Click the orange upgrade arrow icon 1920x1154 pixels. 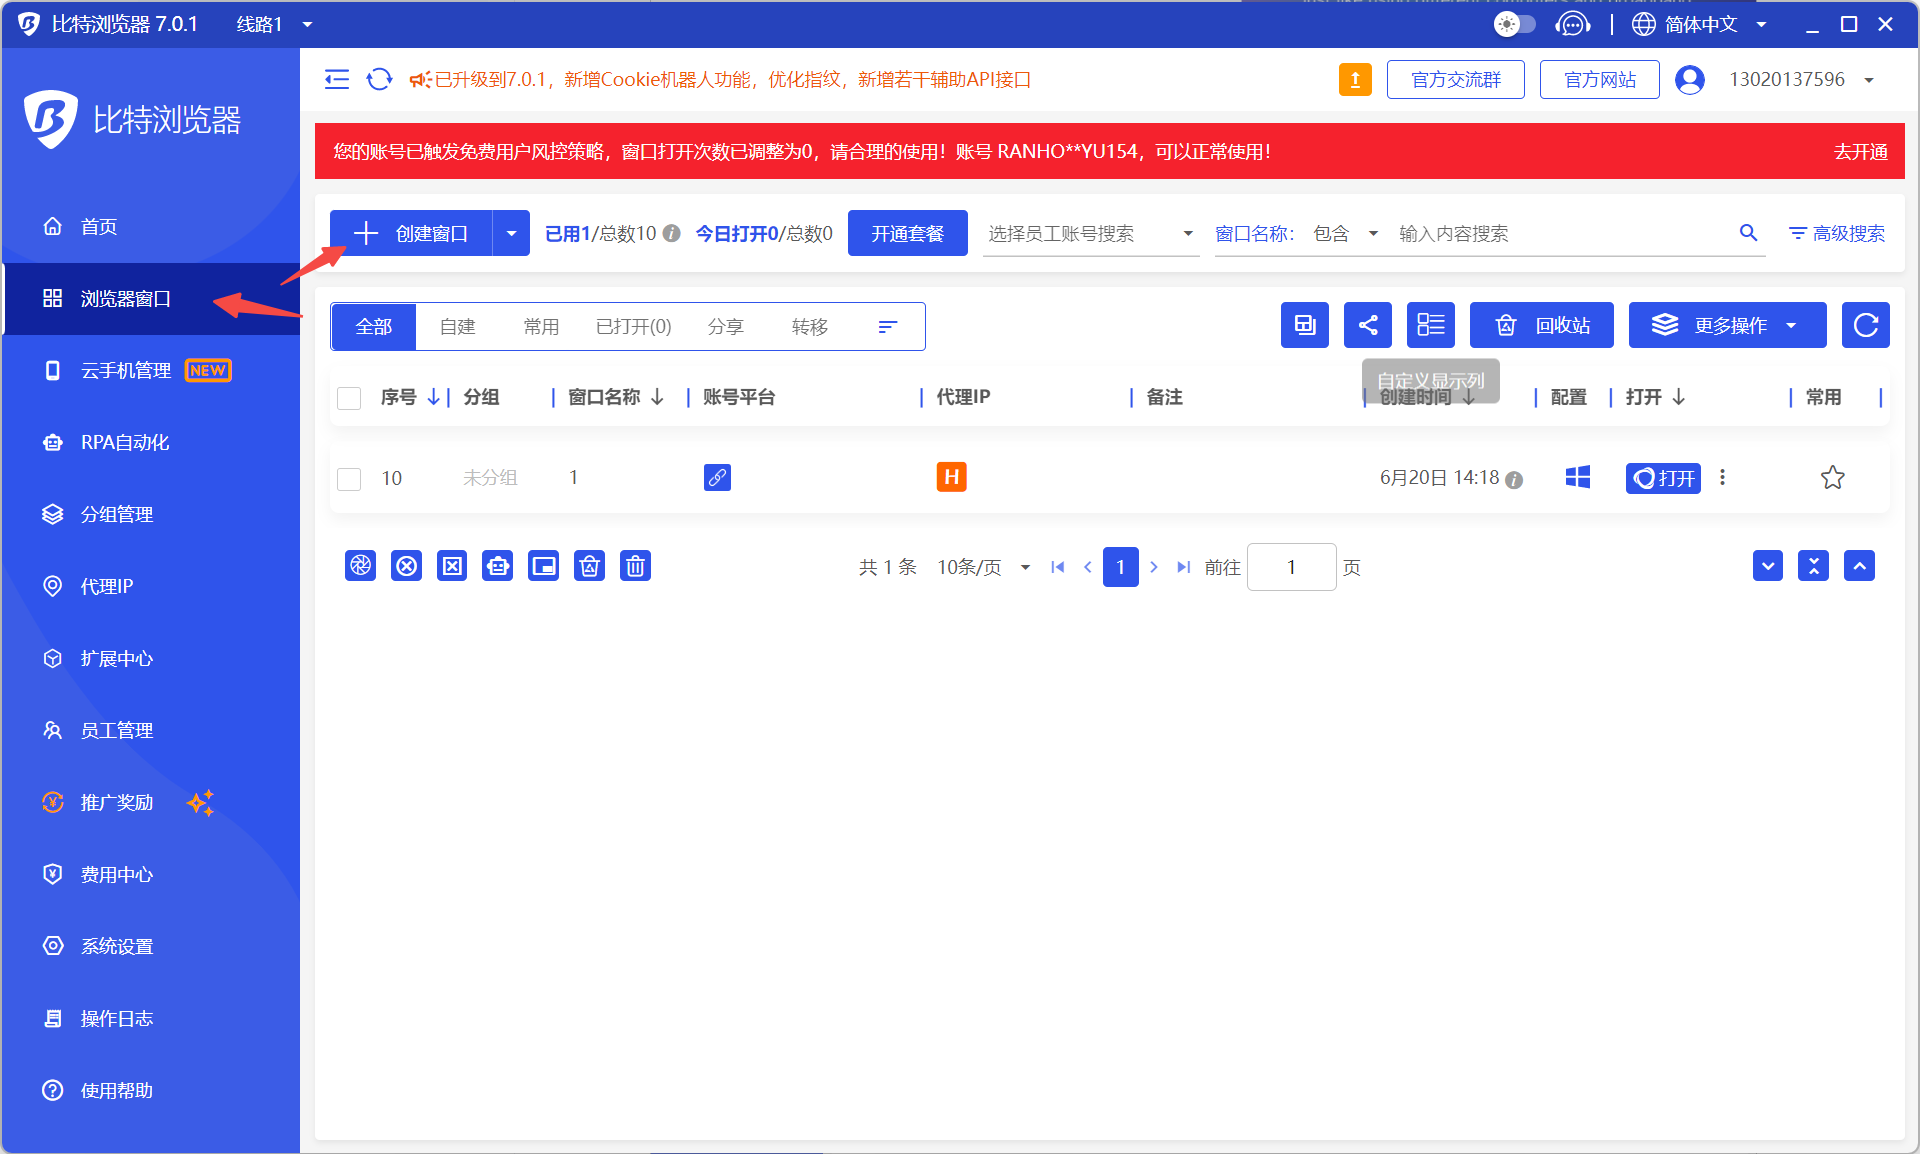tap(1355, 79)
